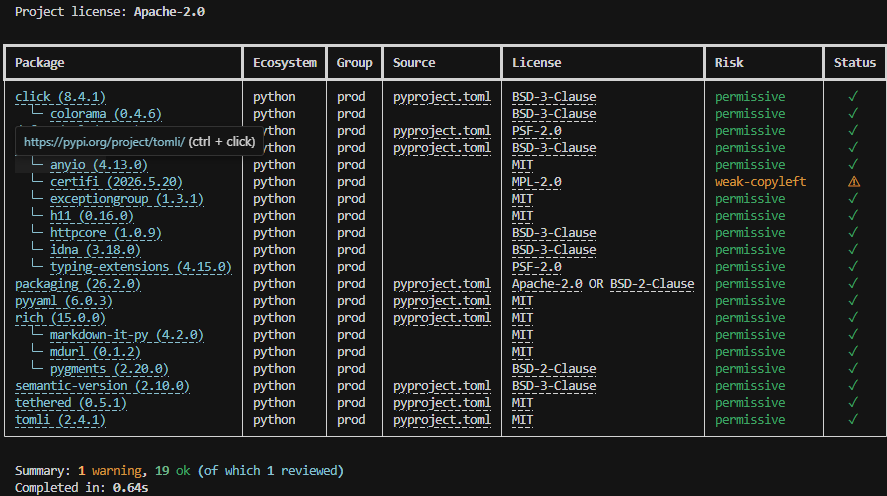The image size is (887, 496).
Task: Open the typing-extensions (4.15.0) package link
Action: 141,266
